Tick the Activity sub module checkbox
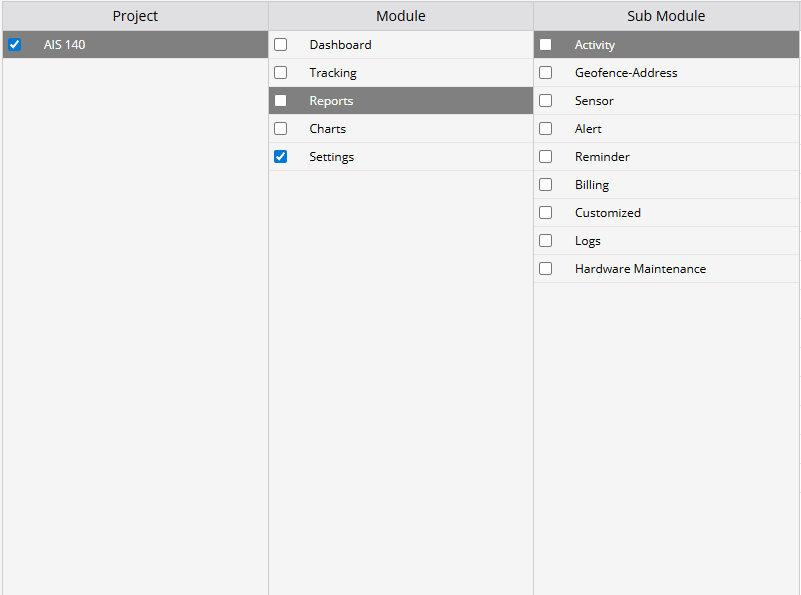This screenshot has height=595, width=801. [x=546, y=45]
